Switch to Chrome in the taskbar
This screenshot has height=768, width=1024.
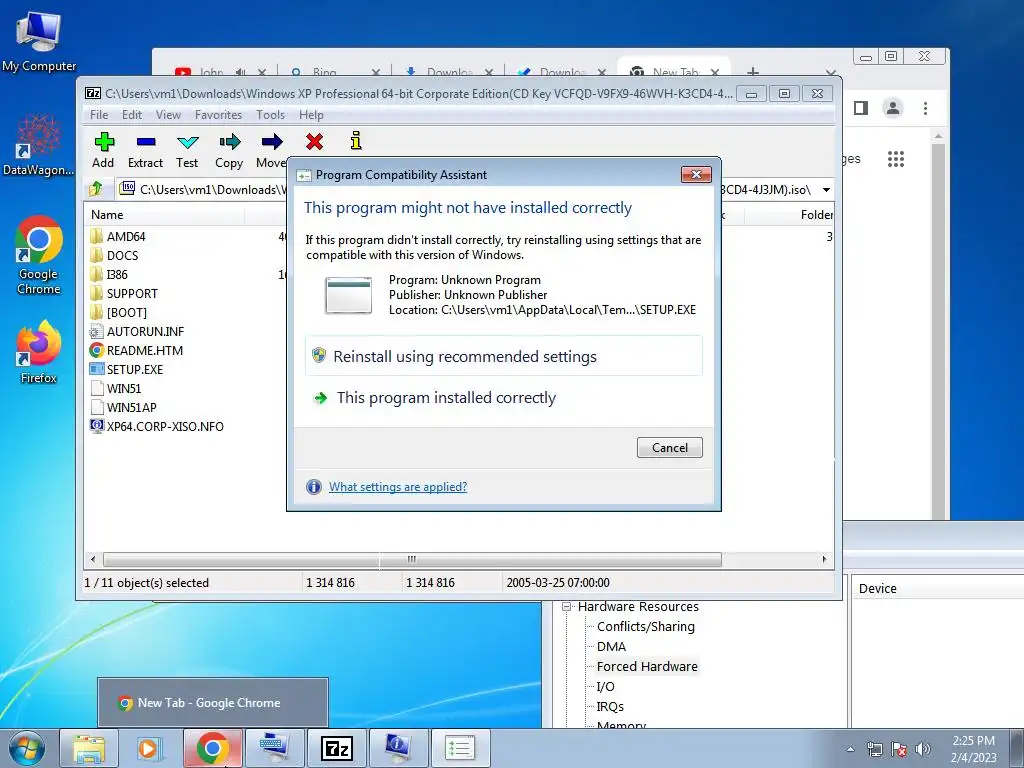pos(212,748)
